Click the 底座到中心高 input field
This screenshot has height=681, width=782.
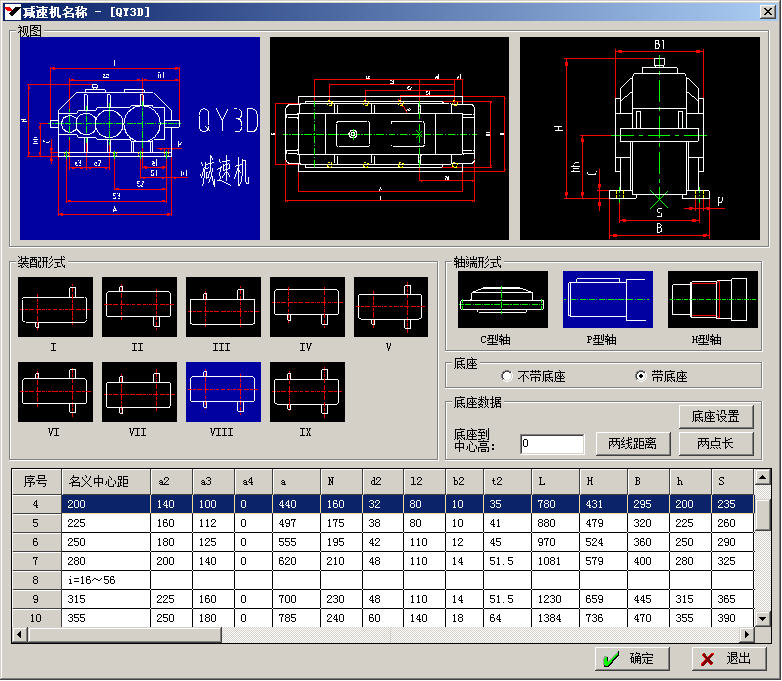pyautogui.click(x=552, y=444)
